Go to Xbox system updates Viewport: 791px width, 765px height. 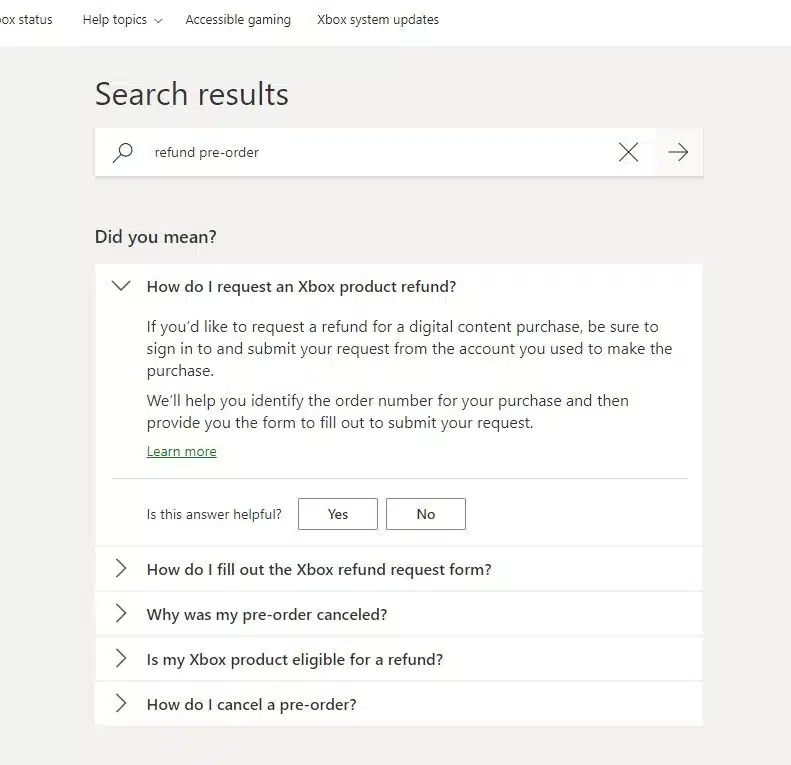coord(378,20)
